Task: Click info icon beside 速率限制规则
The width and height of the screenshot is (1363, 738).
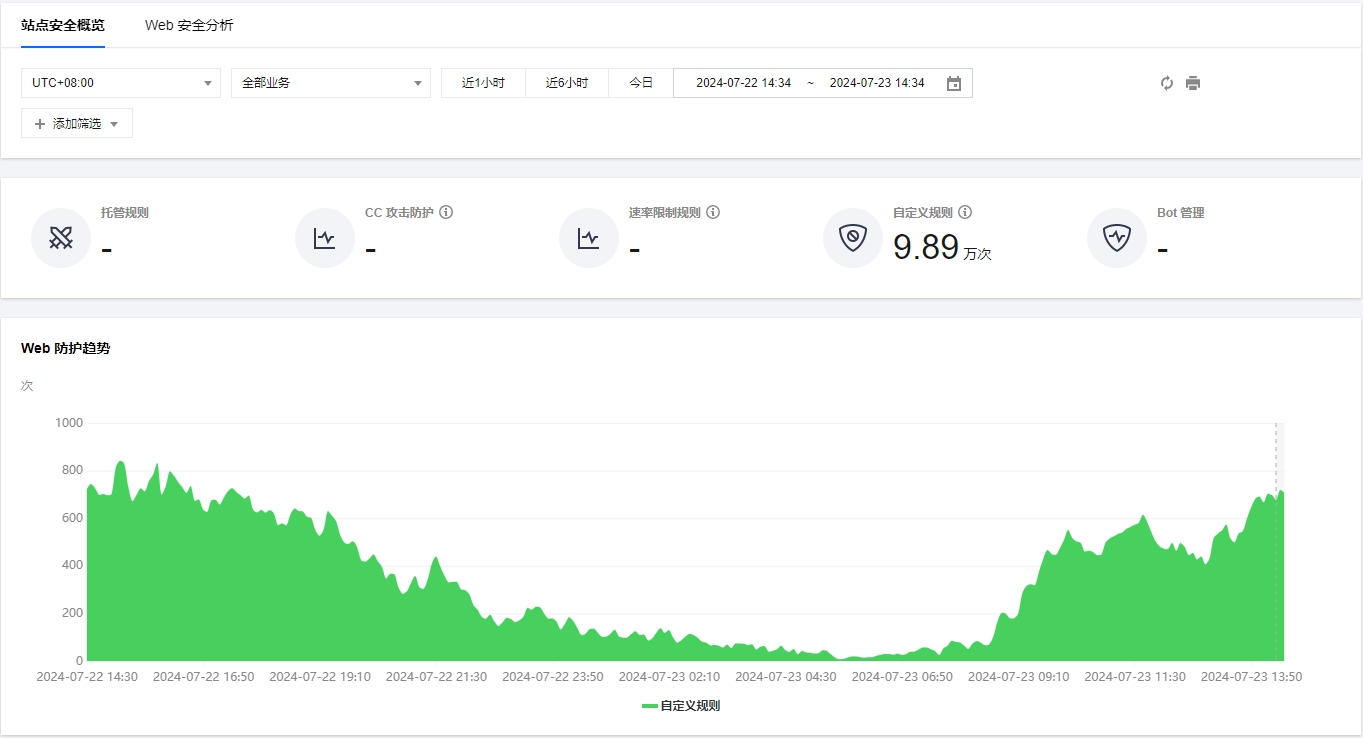Action: click(x=713, y=212)
